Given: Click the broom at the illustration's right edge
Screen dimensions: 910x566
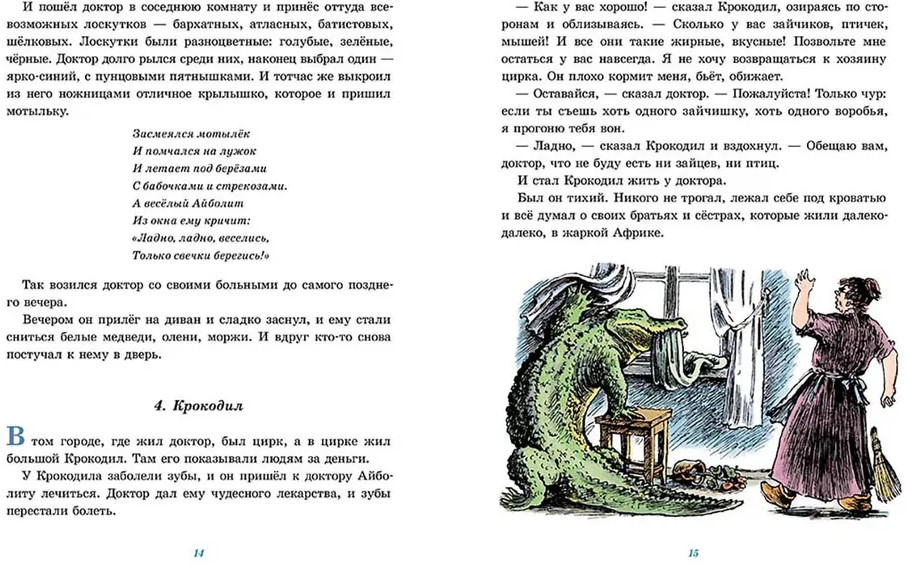Looking at the screenshot, I should [882, 465].
